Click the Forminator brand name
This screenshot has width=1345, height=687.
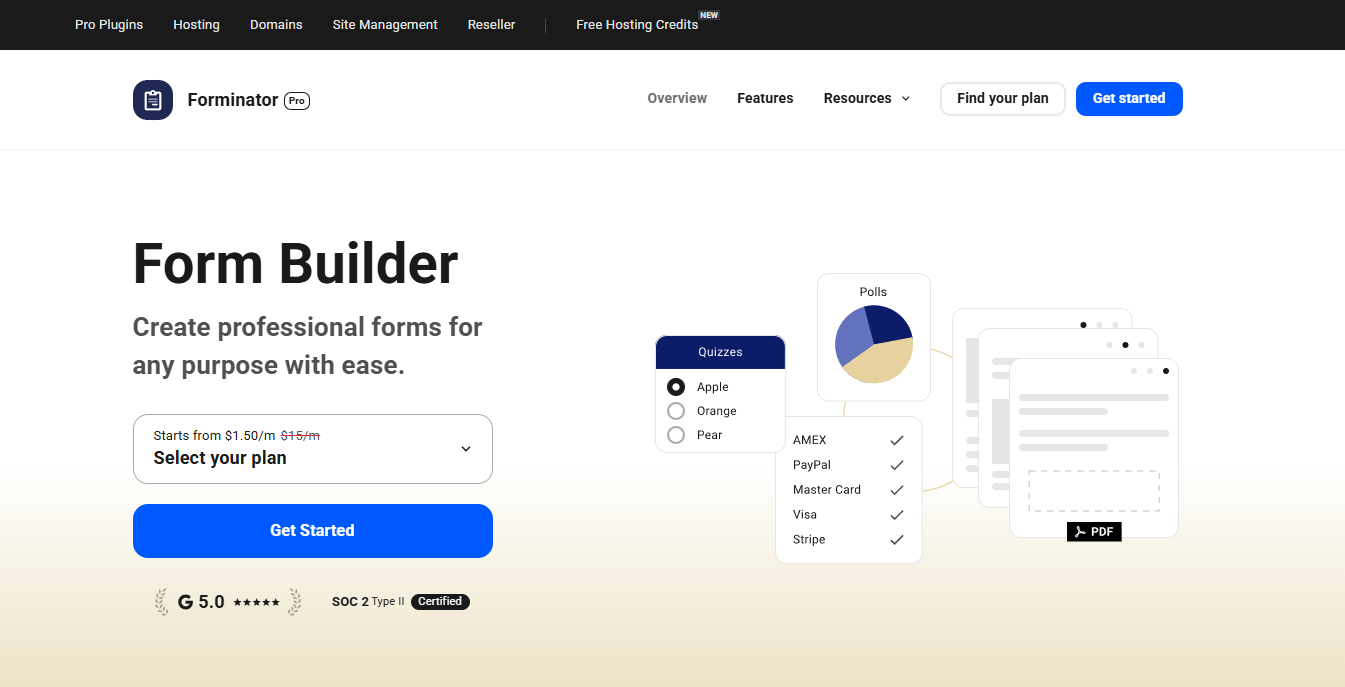[233, 100]
